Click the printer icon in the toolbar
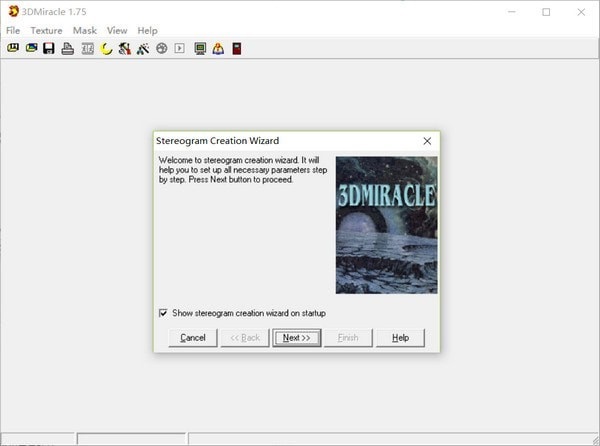 pyautogui.click(x=68, y=48)
